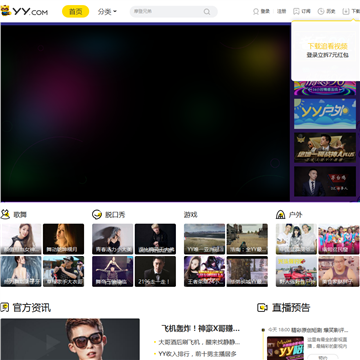Open 户外 thumbnail with red vehicle
Viewport: 360px width, 360px height.
[x=296, y=271]
